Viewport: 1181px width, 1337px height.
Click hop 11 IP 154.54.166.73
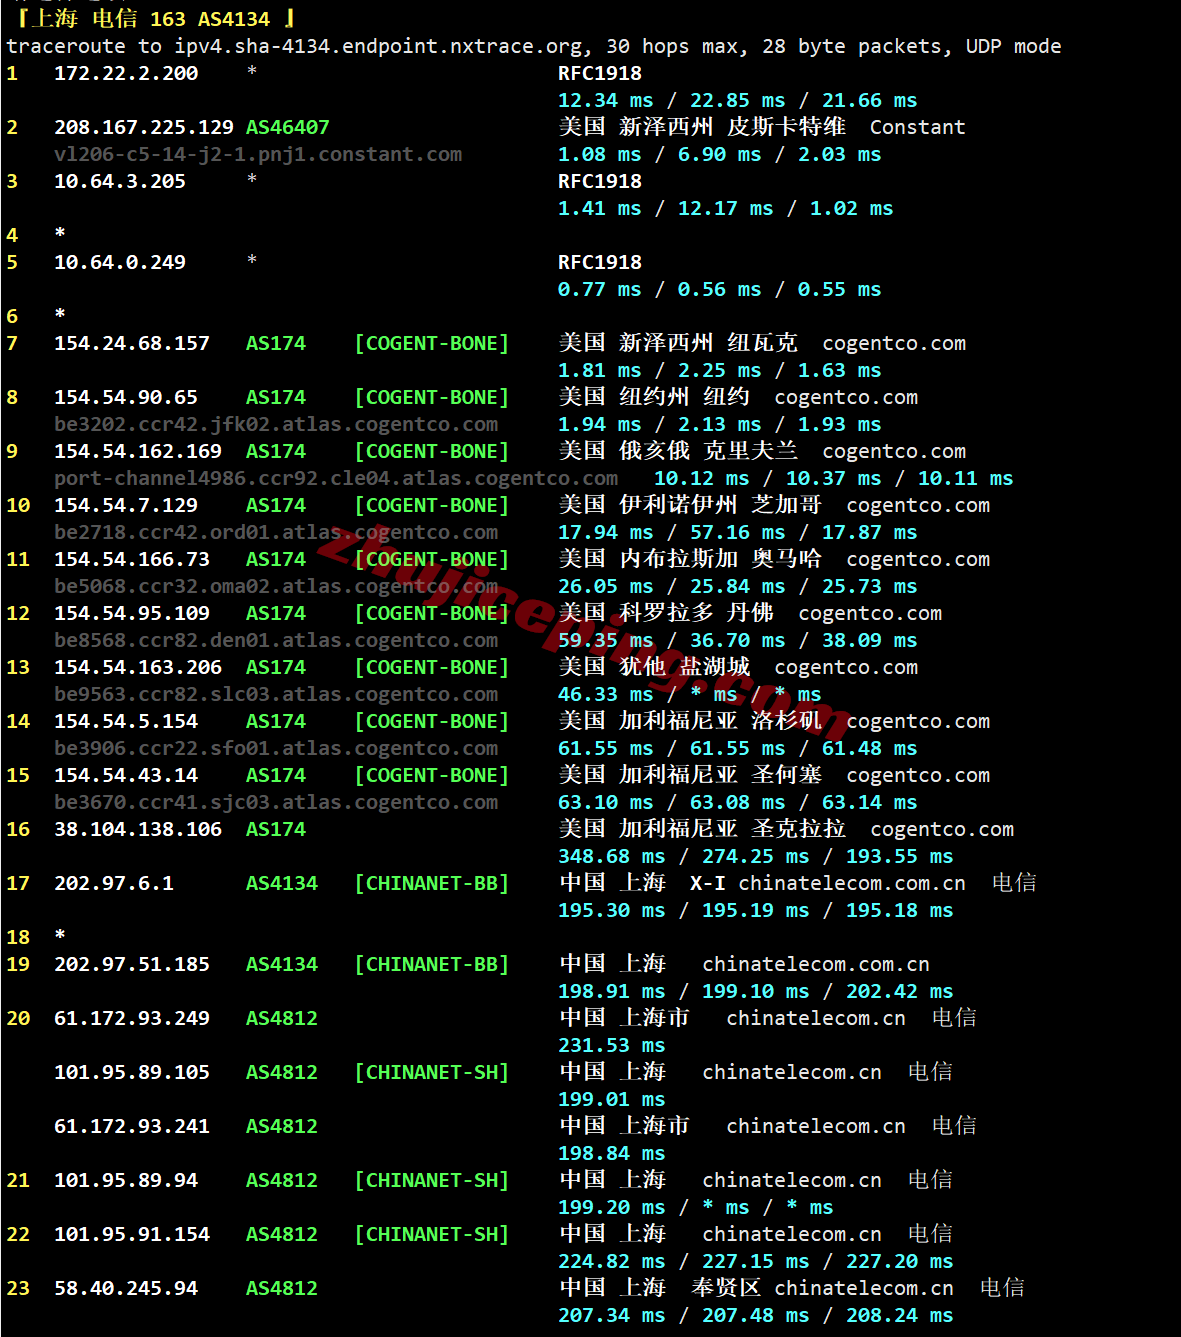(x=132, y=559)
